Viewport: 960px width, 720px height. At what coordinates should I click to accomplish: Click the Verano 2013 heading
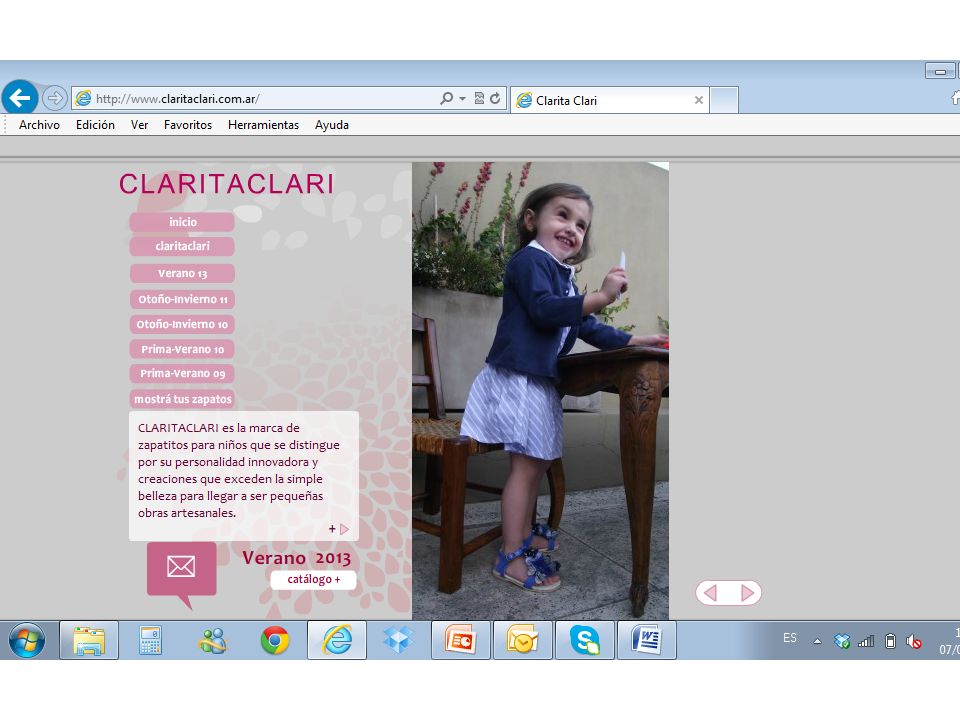(x=296, y=558)
